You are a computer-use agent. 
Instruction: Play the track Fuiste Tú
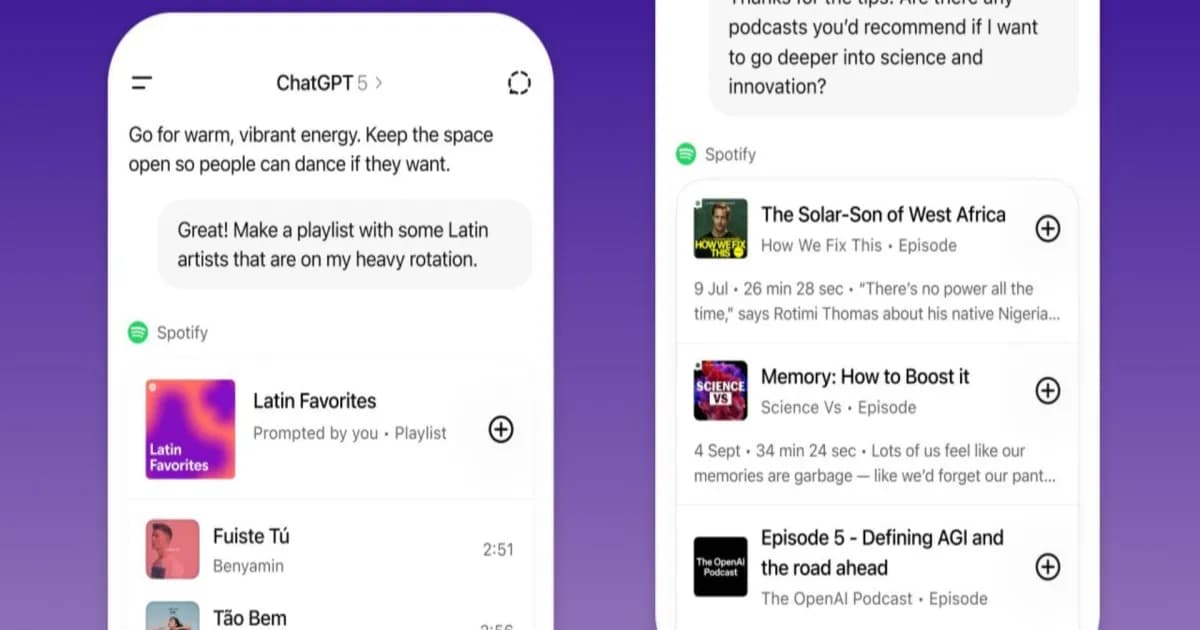click(x=251, y=536)
